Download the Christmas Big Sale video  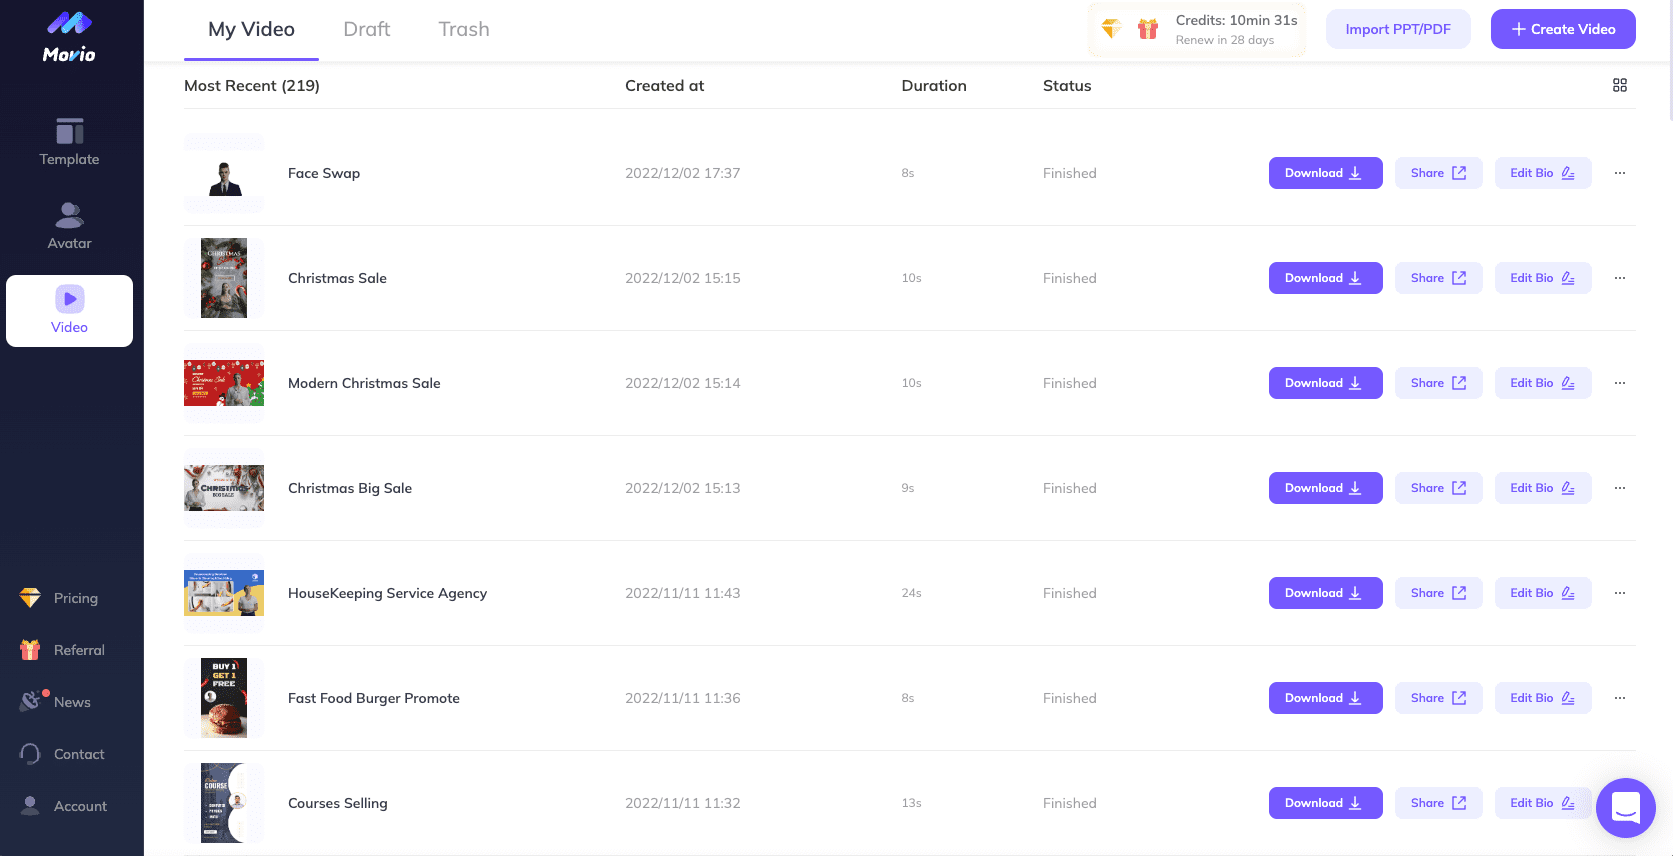click(x=1325, y=488)
